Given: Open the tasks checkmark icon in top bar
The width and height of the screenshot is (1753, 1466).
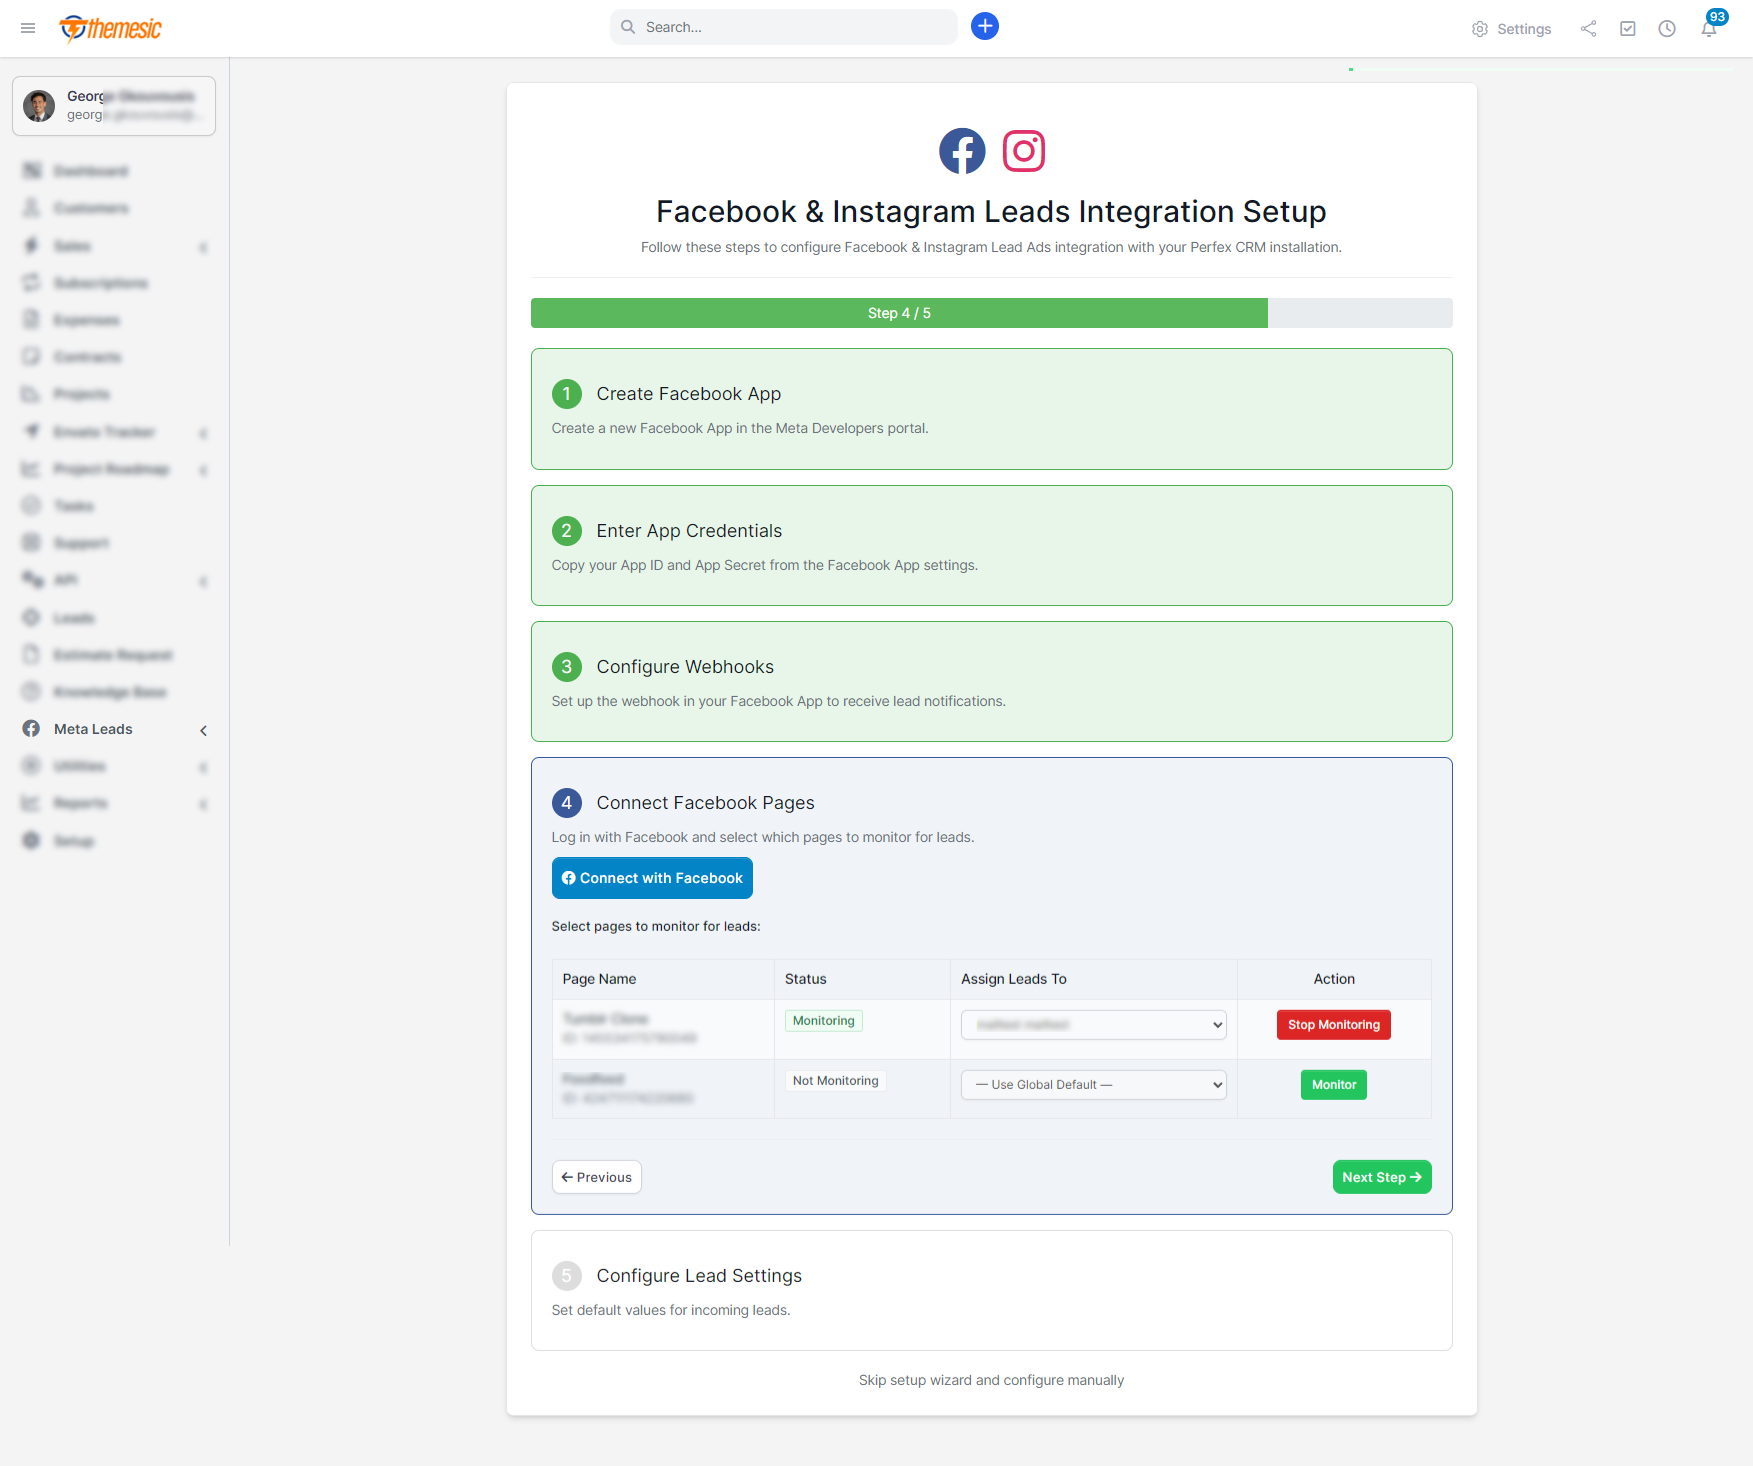Looking at the screenshot, I should point(1628,29).
